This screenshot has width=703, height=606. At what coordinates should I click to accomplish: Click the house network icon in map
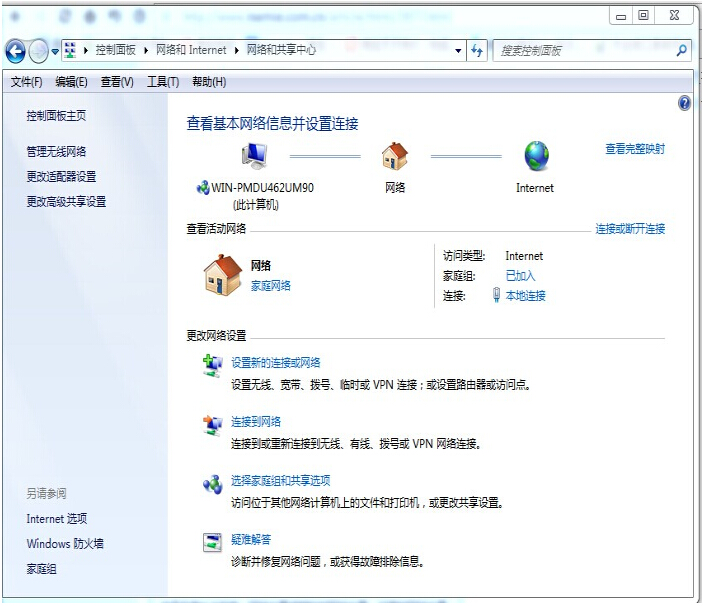pos(395,156)
